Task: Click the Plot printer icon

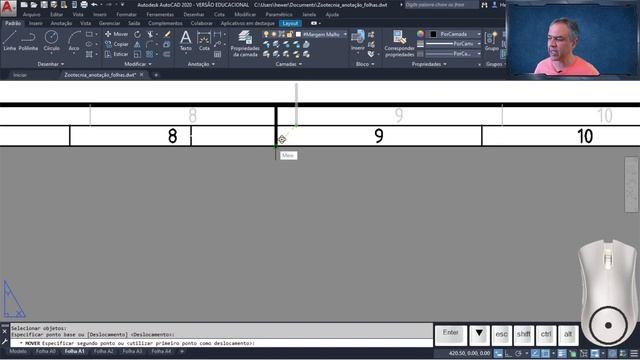Action: click(84, 5)
